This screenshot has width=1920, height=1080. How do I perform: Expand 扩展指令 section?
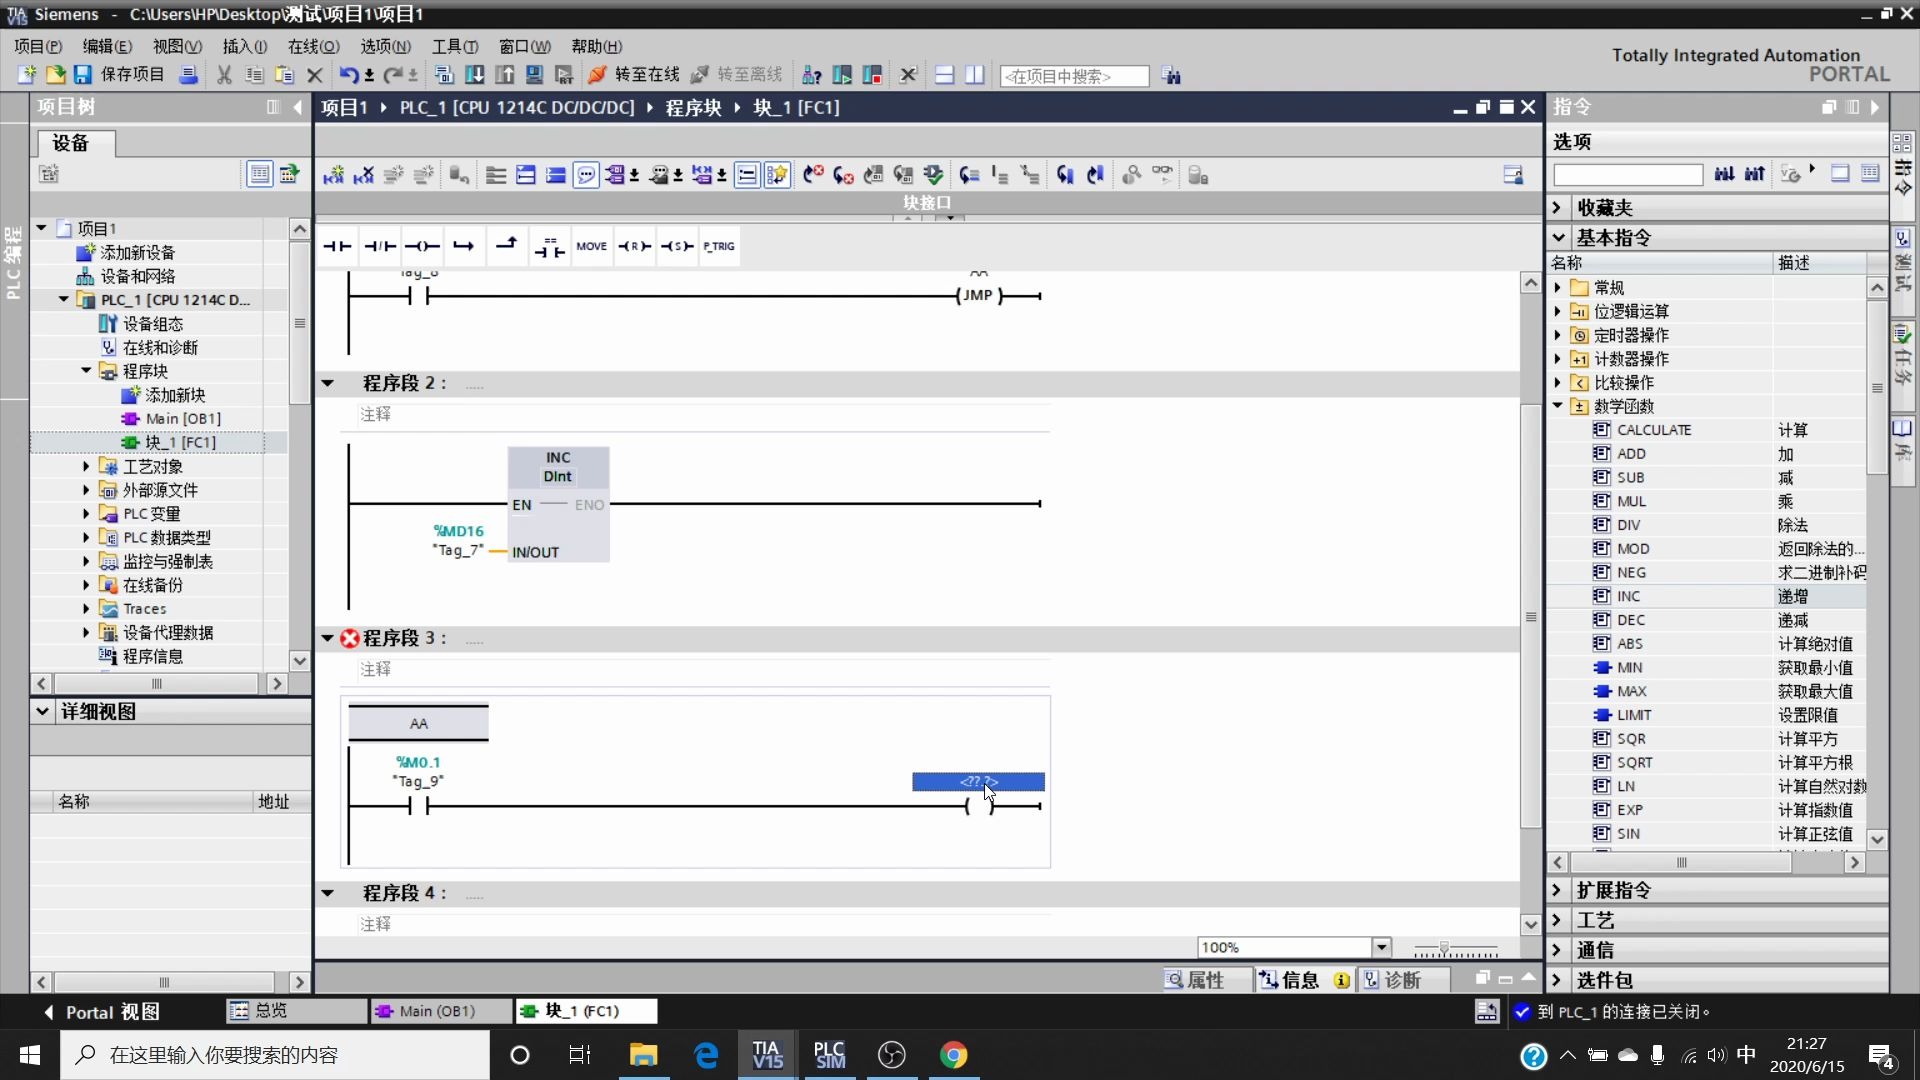pos(1557,890)
